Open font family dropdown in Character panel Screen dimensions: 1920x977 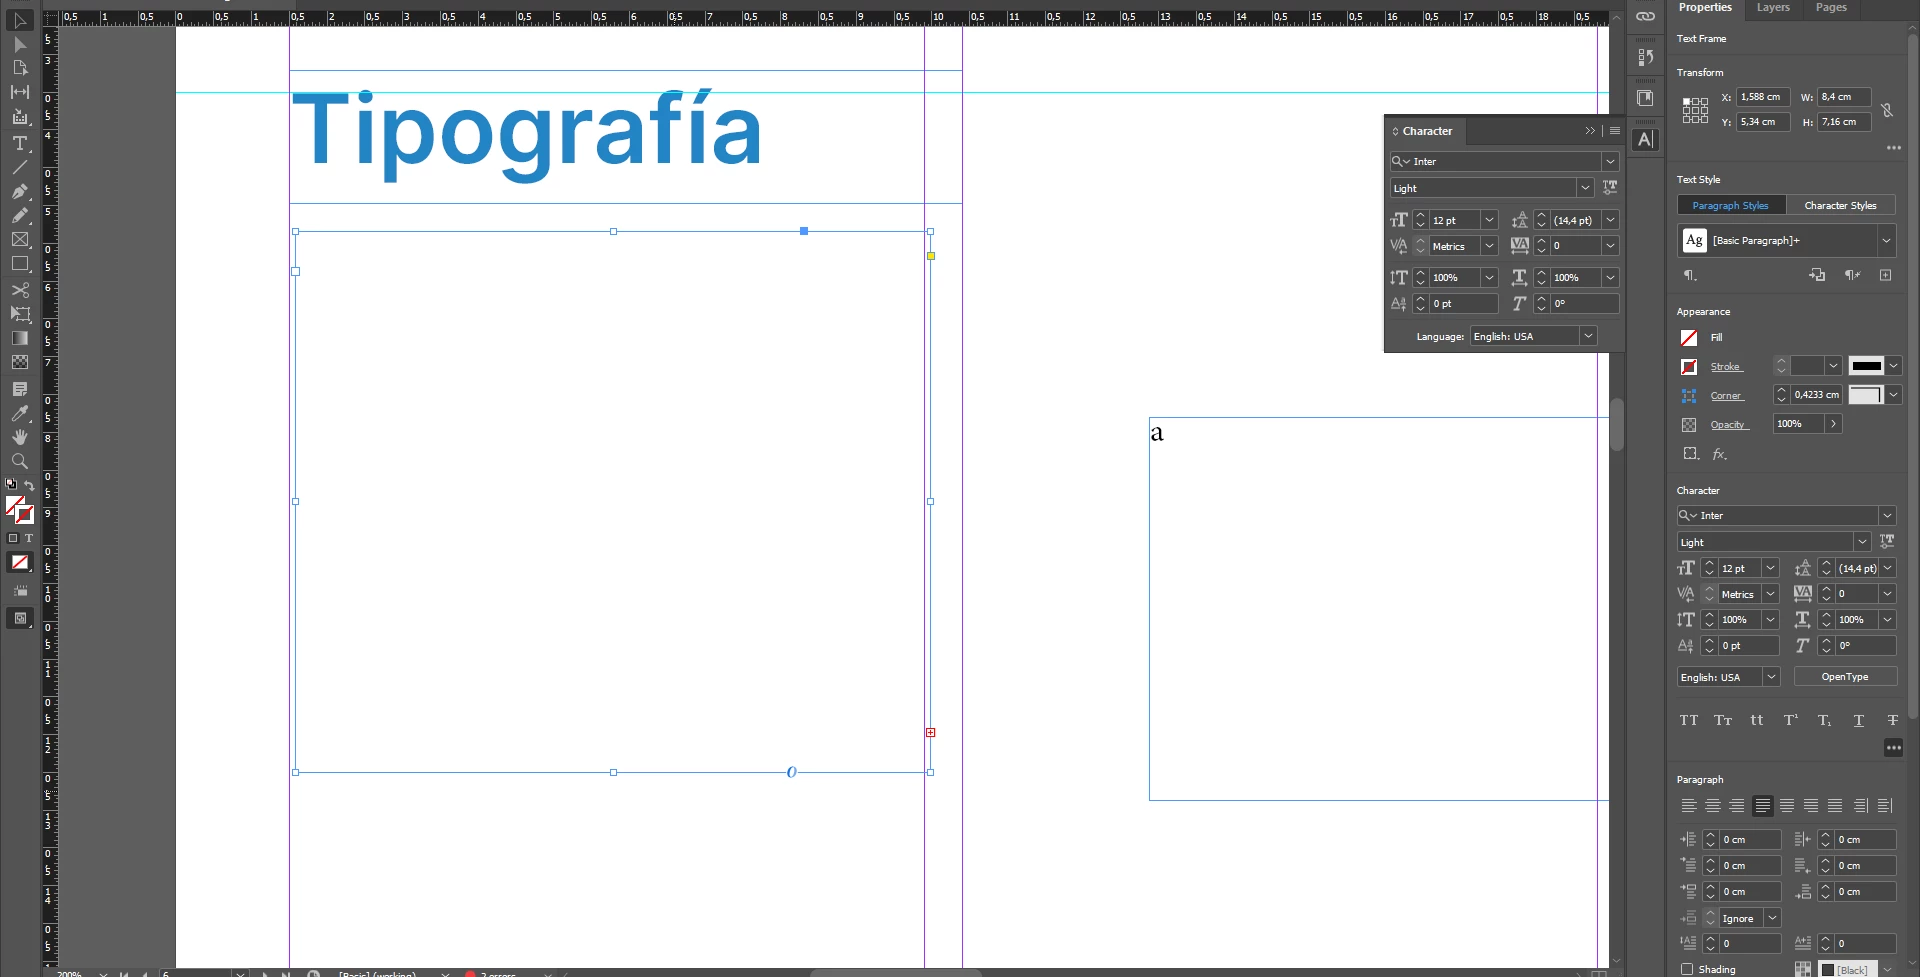pyautogui.click(x=1610, y=161)
